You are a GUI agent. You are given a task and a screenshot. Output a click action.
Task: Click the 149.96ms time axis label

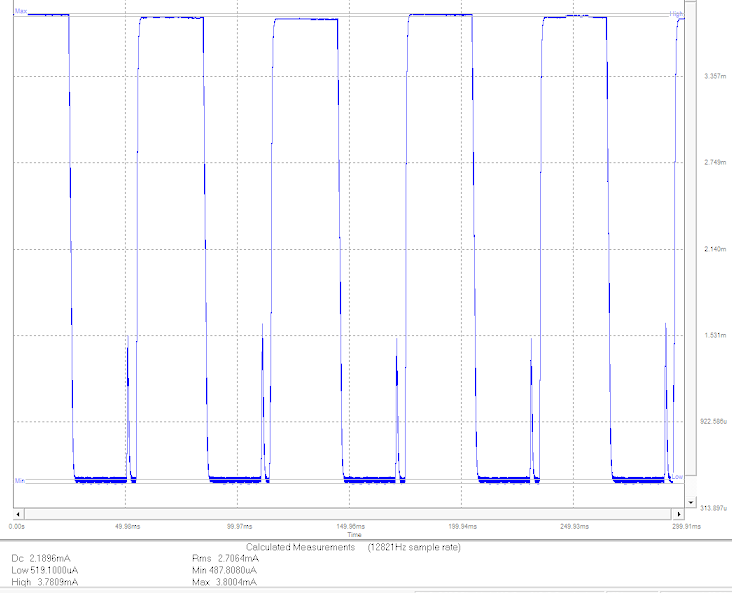[x=351, y=526]
